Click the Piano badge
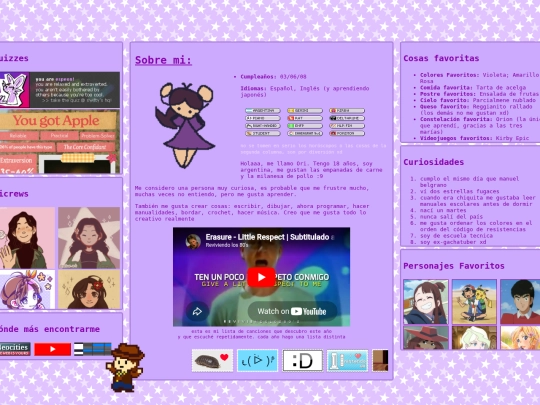The height and width of the screenshot is (405, 540). (263, 118)
